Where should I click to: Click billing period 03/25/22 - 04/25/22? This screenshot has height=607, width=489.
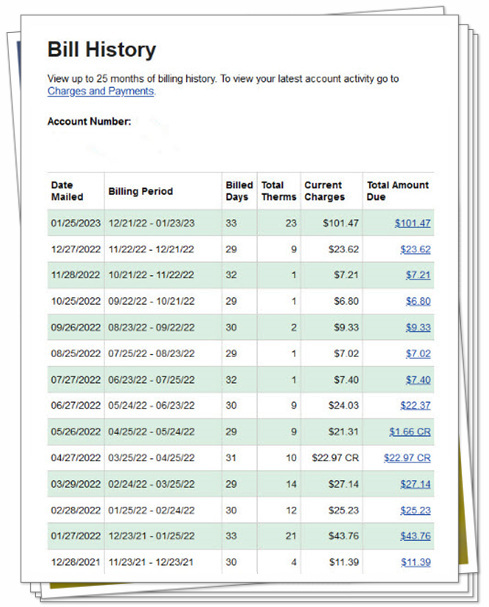tap(151, 458)
